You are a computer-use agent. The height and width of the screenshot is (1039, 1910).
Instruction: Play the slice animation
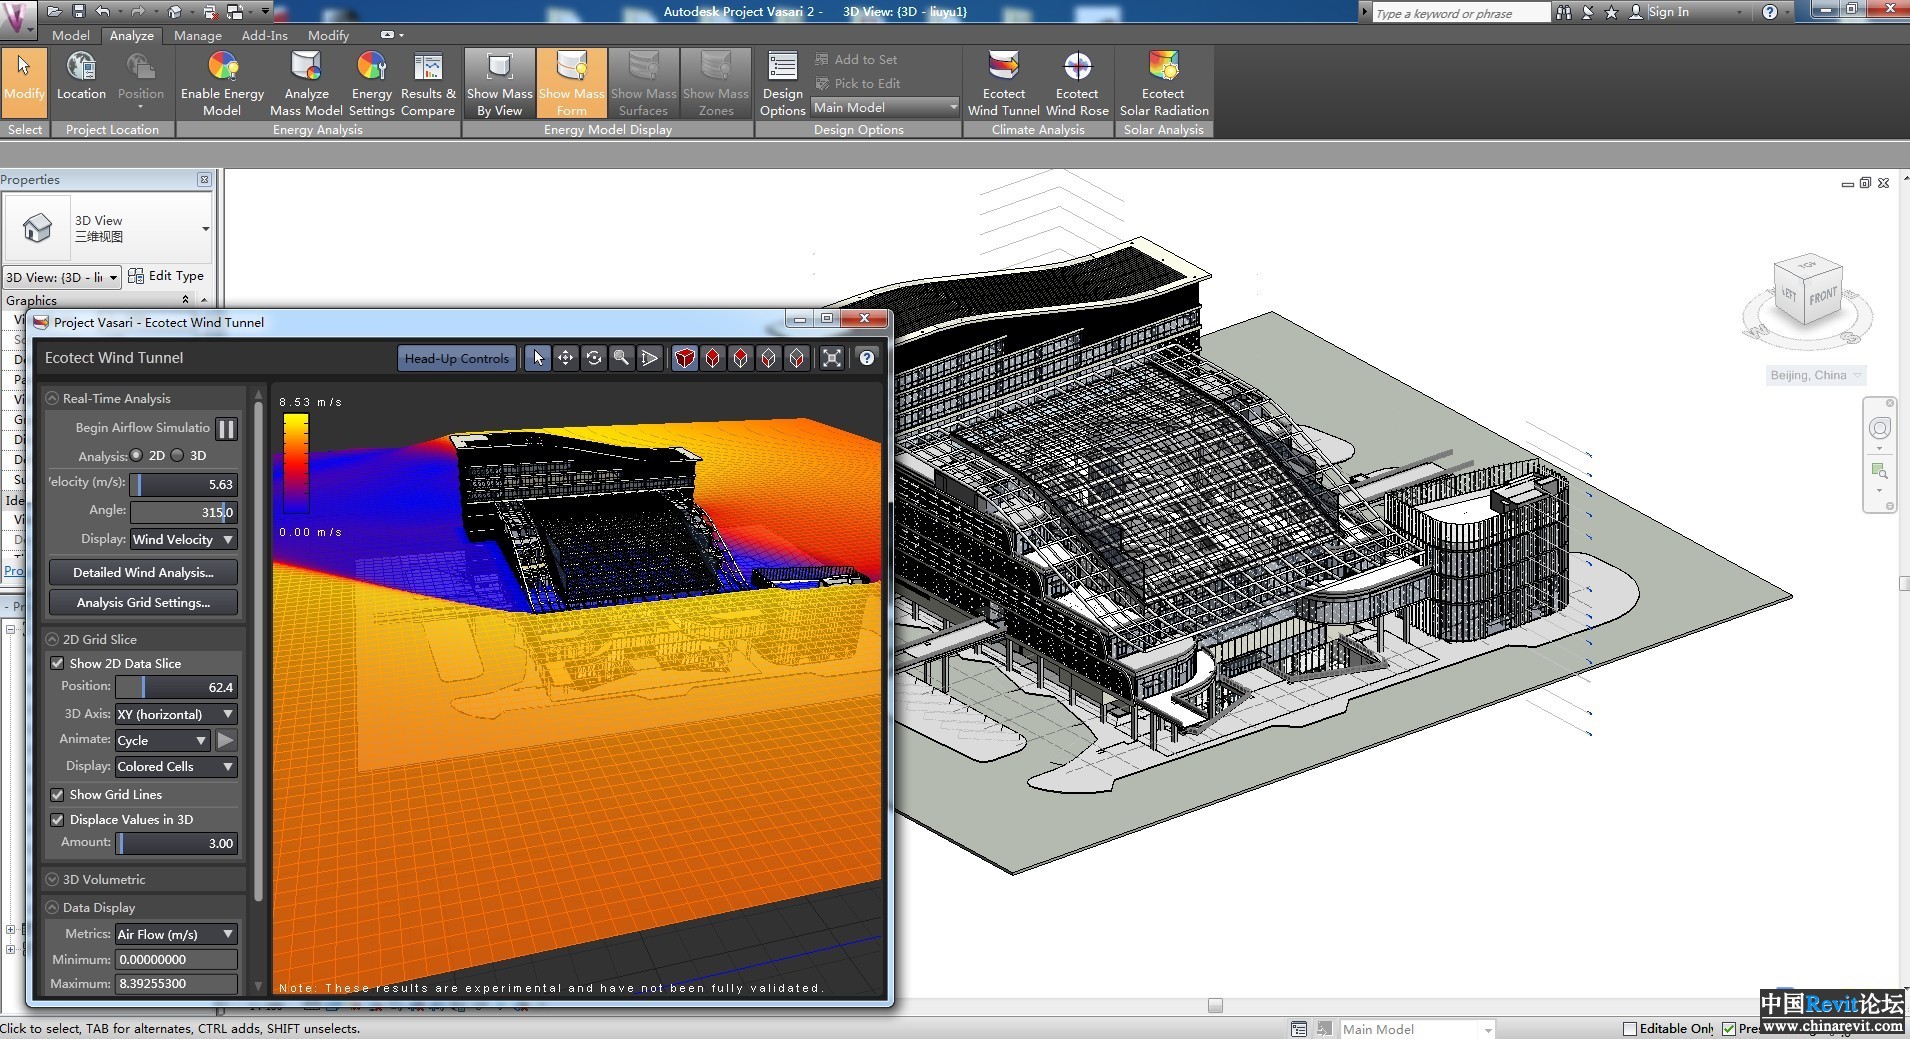pos(226,740)
